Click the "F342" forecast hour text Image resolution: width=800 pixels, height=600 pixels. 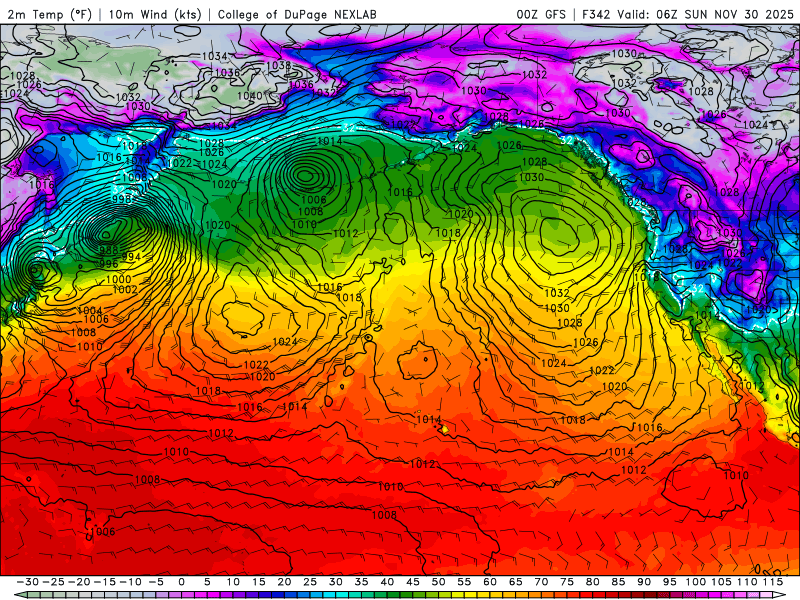tap(596, 14)
